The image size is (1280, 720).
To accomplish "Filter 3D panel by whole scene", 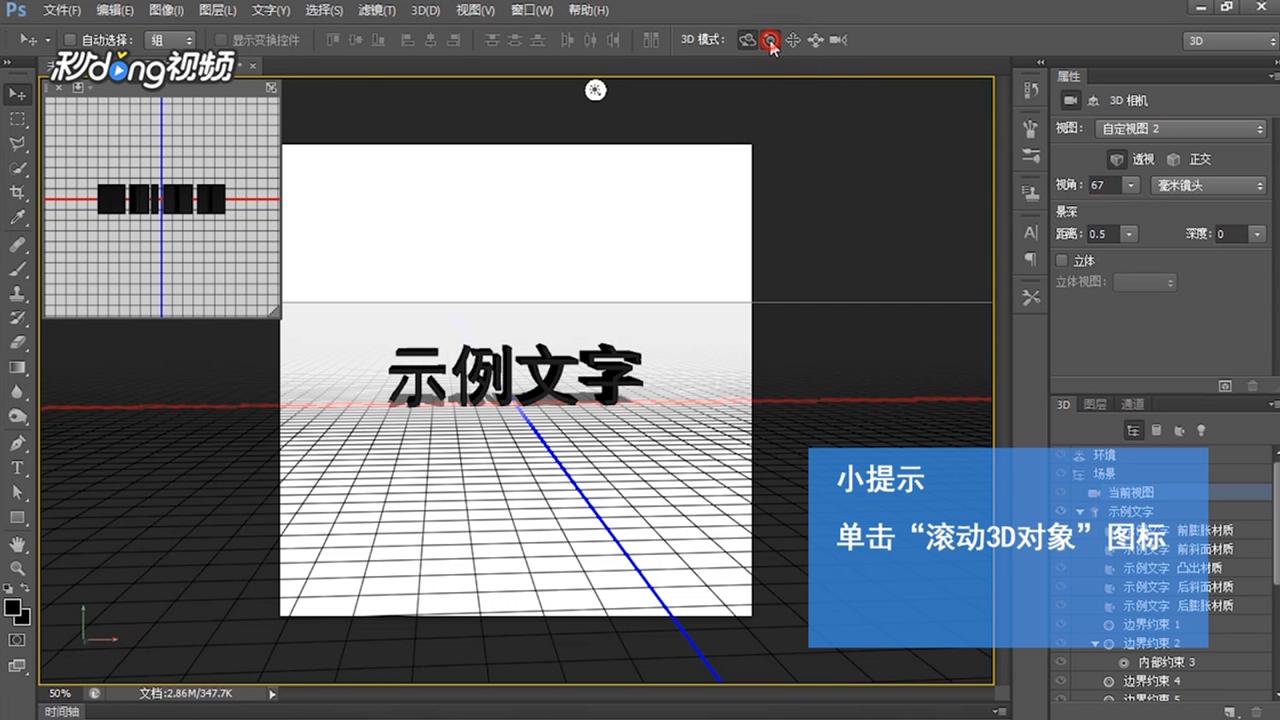I will coord(1133,430).
